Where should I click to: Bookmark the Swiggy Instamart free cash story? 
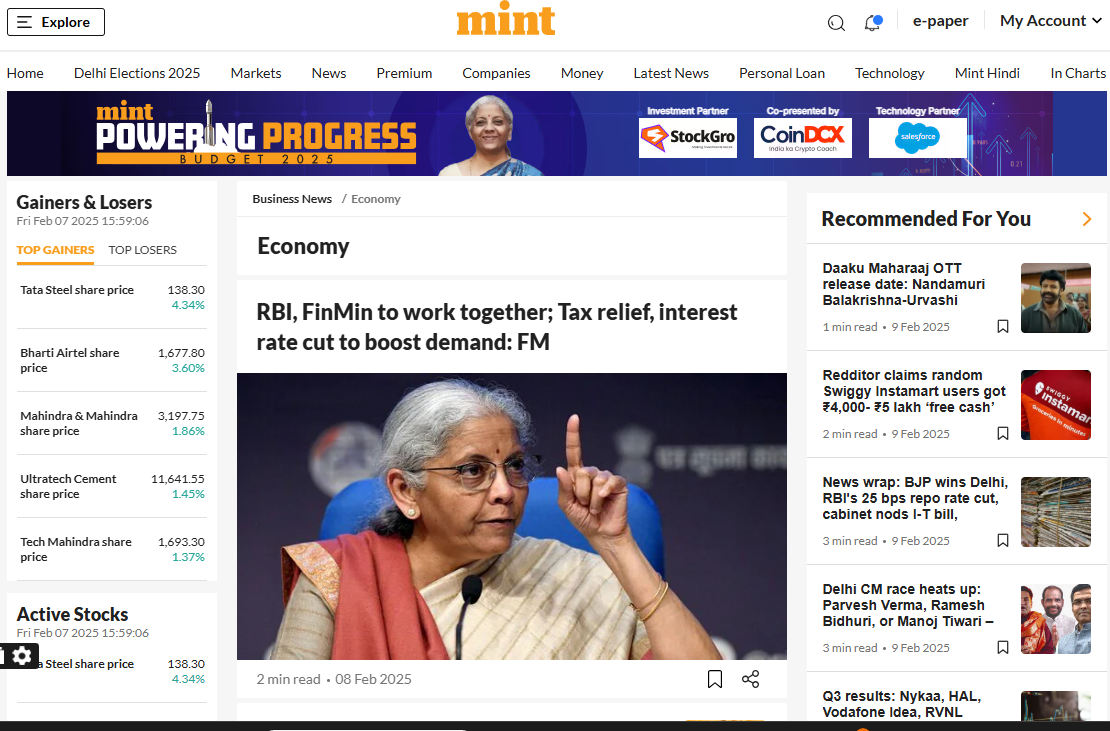(1002, 433)
